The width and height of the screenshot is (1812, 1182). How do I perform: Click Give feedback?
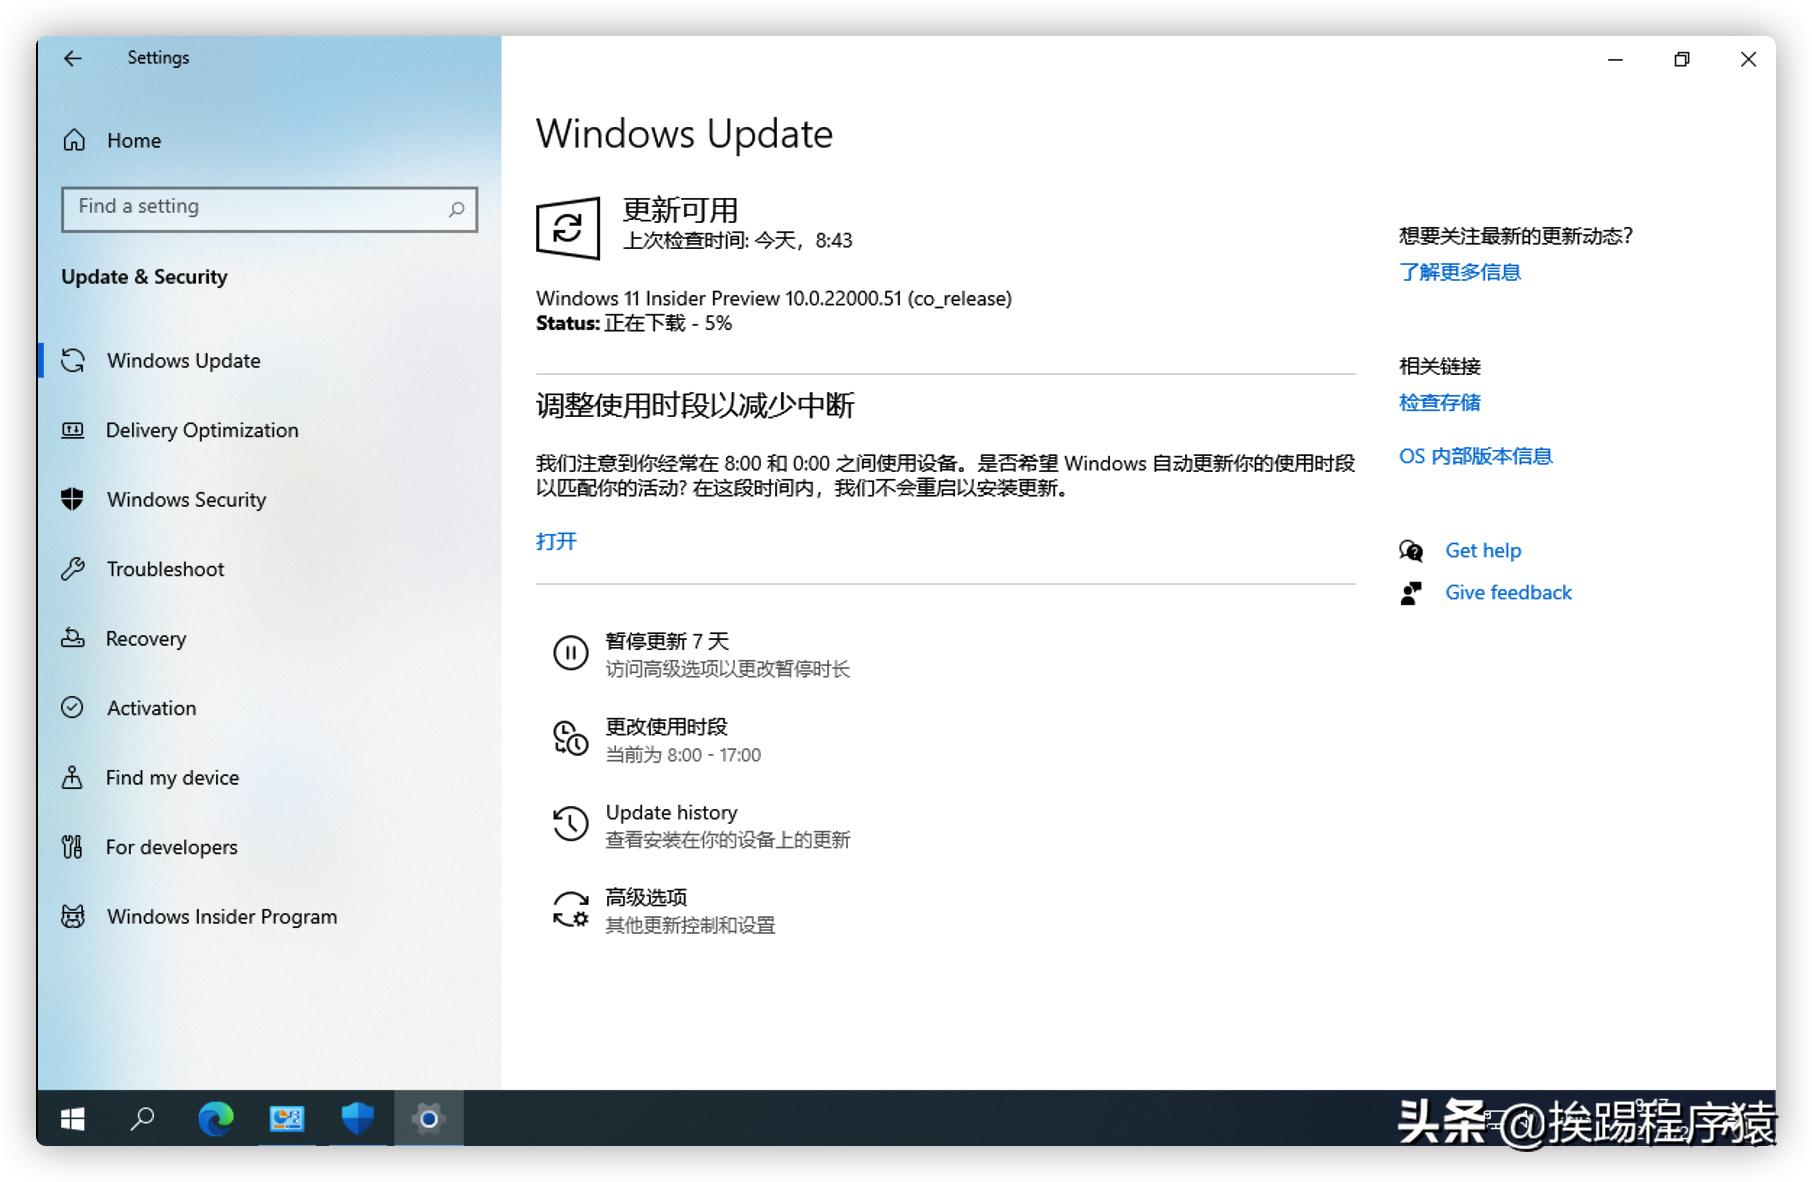(1507, 592)
